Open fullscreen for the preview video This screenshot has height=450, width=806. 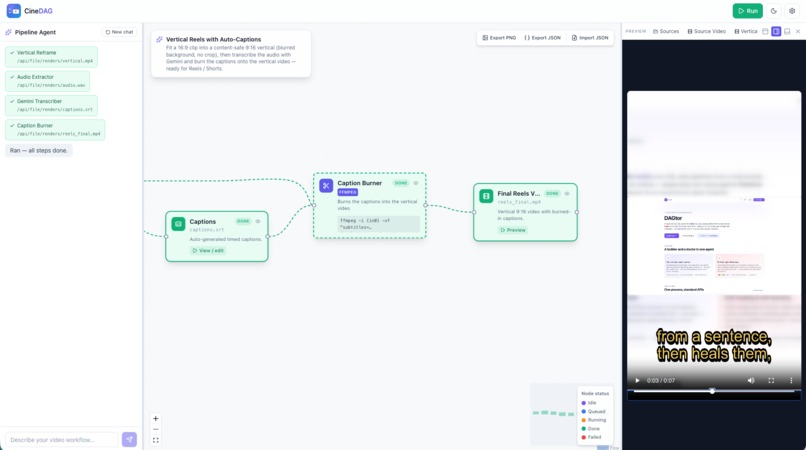(x=771, y=381)
